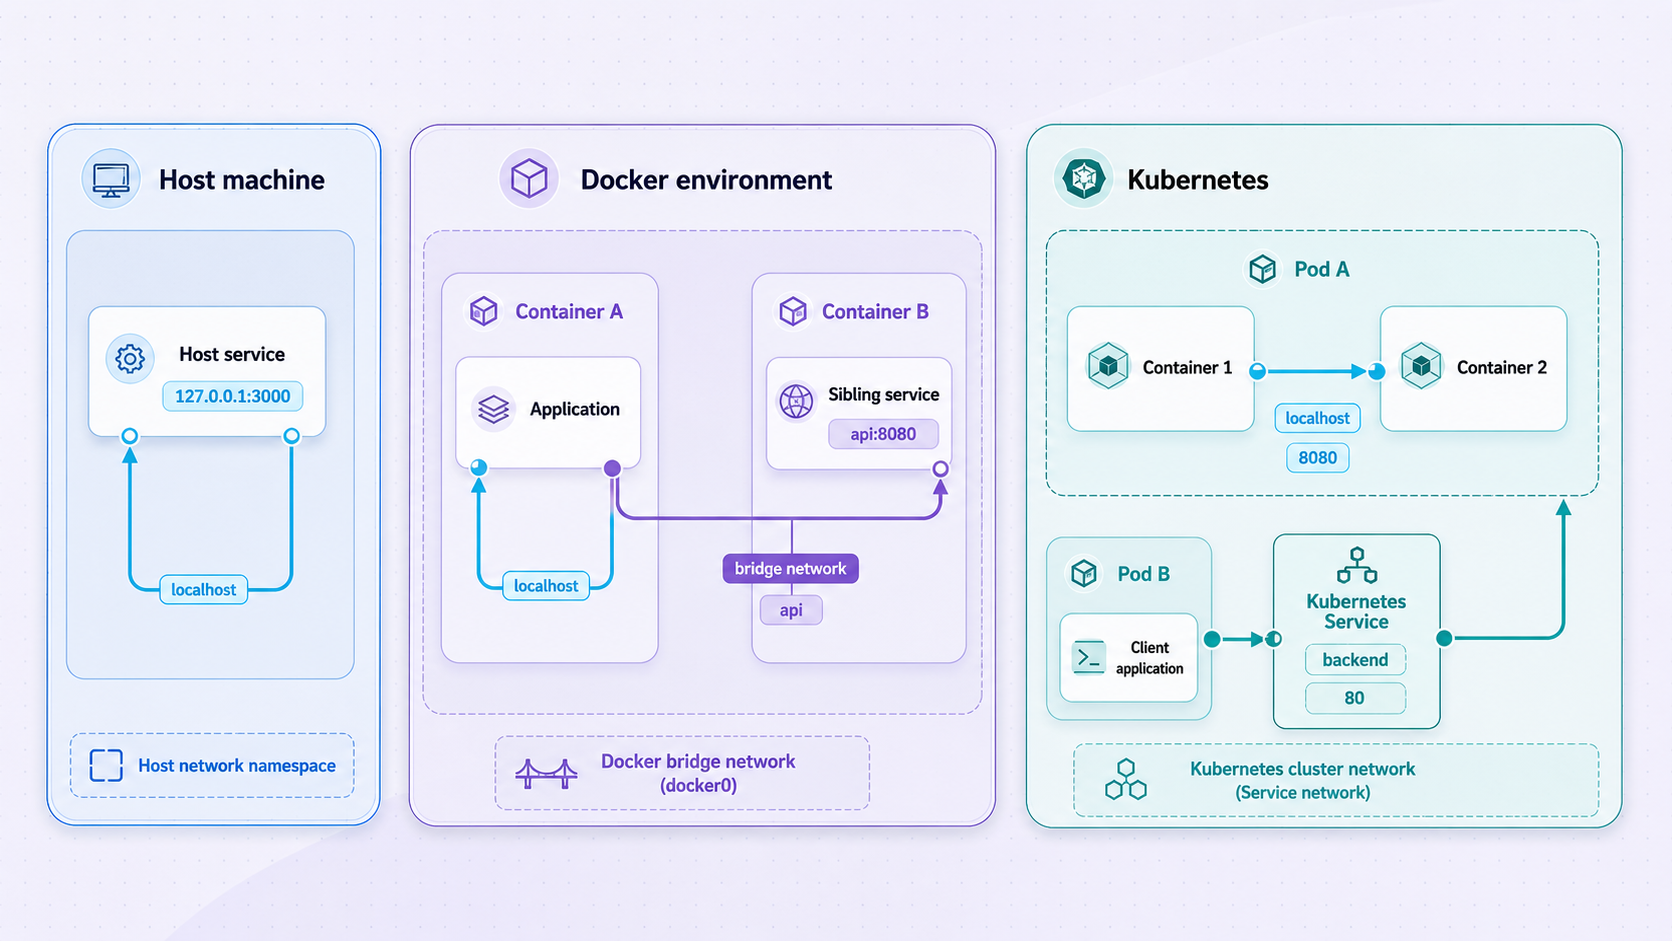
Task: Click the purple bridge network label
Action: [790, 568]
